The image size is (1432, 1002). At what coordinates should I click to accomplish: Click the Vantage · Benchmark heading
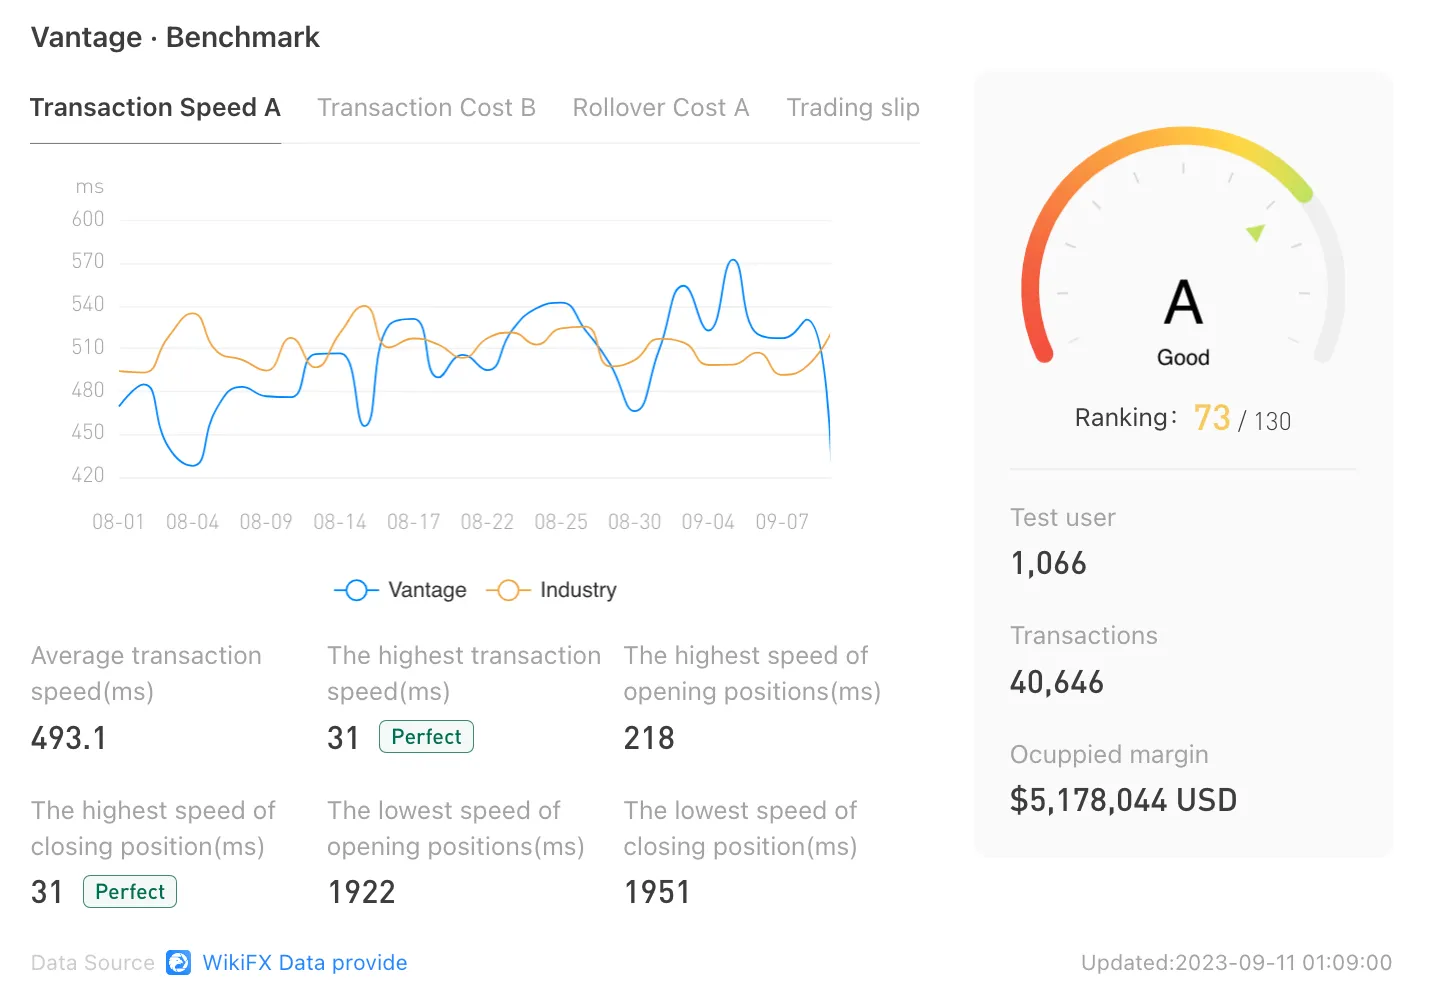[x=175, y=38]
